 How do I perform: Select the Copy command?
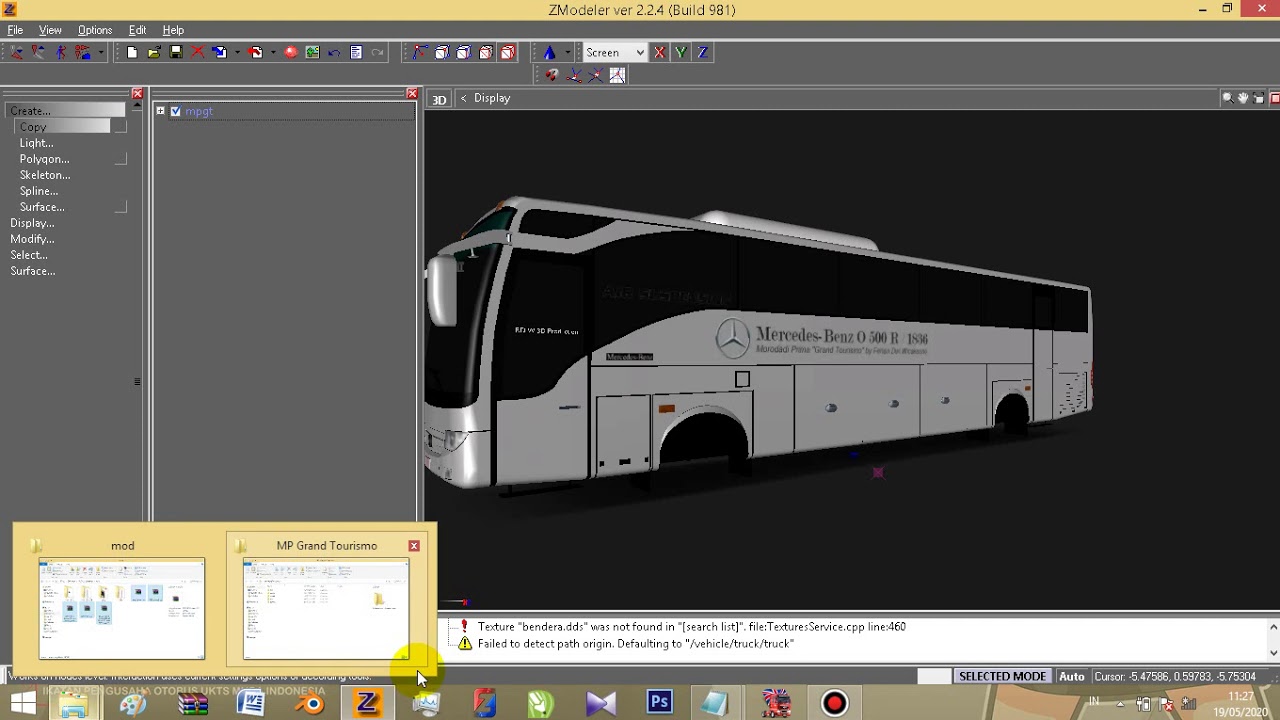[x=62, y=127]
